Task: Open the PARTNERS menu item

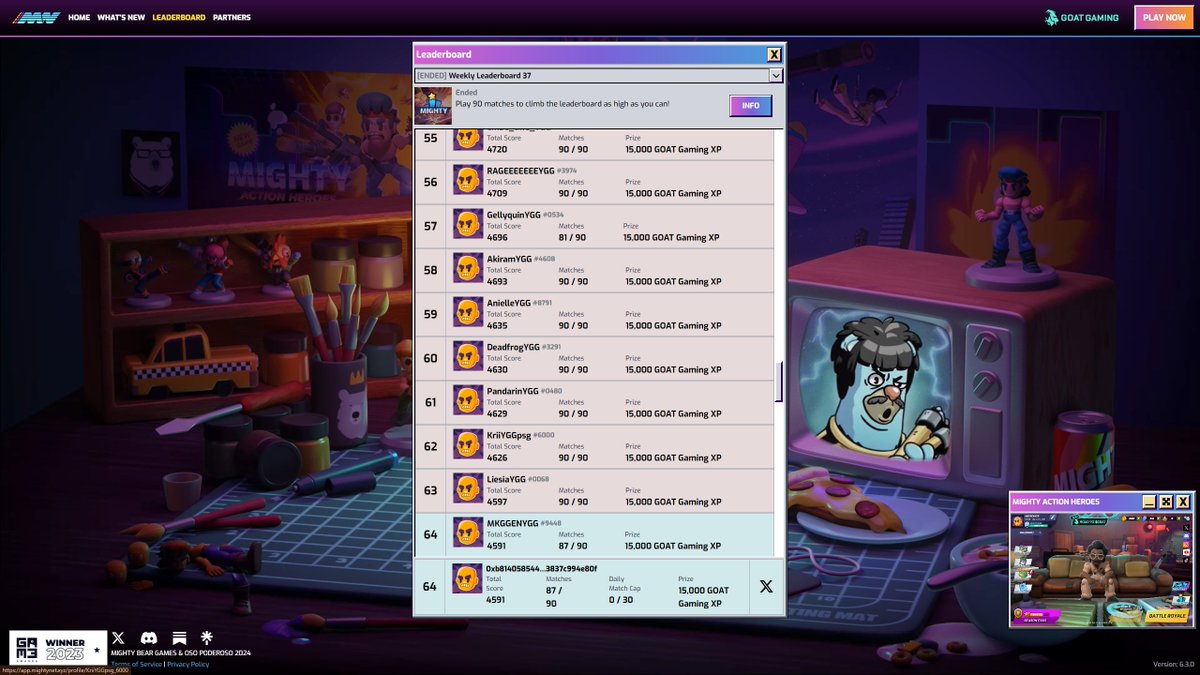Action: click(232, 16)
